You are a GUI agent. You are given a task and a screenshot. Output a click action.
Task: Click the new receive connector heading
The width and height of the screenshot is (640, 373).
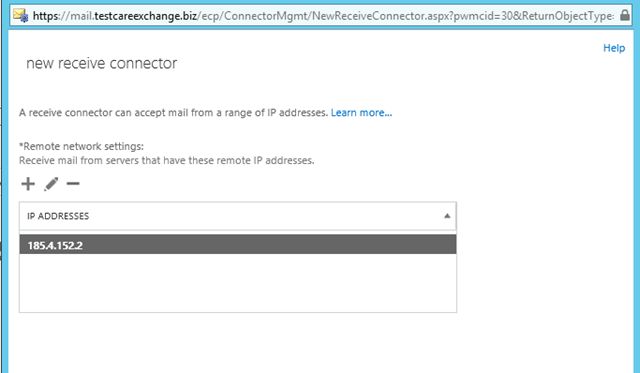102,63
